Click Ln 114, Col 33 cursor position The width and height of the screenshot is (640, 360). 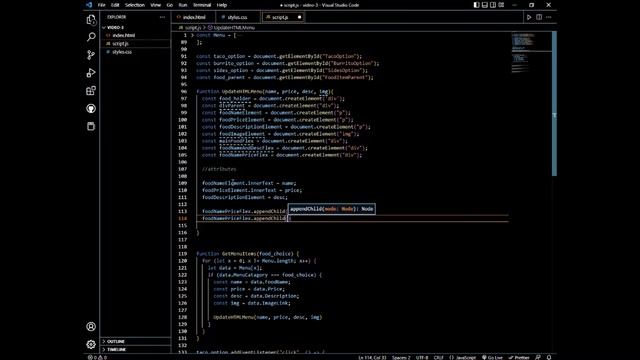372,357
